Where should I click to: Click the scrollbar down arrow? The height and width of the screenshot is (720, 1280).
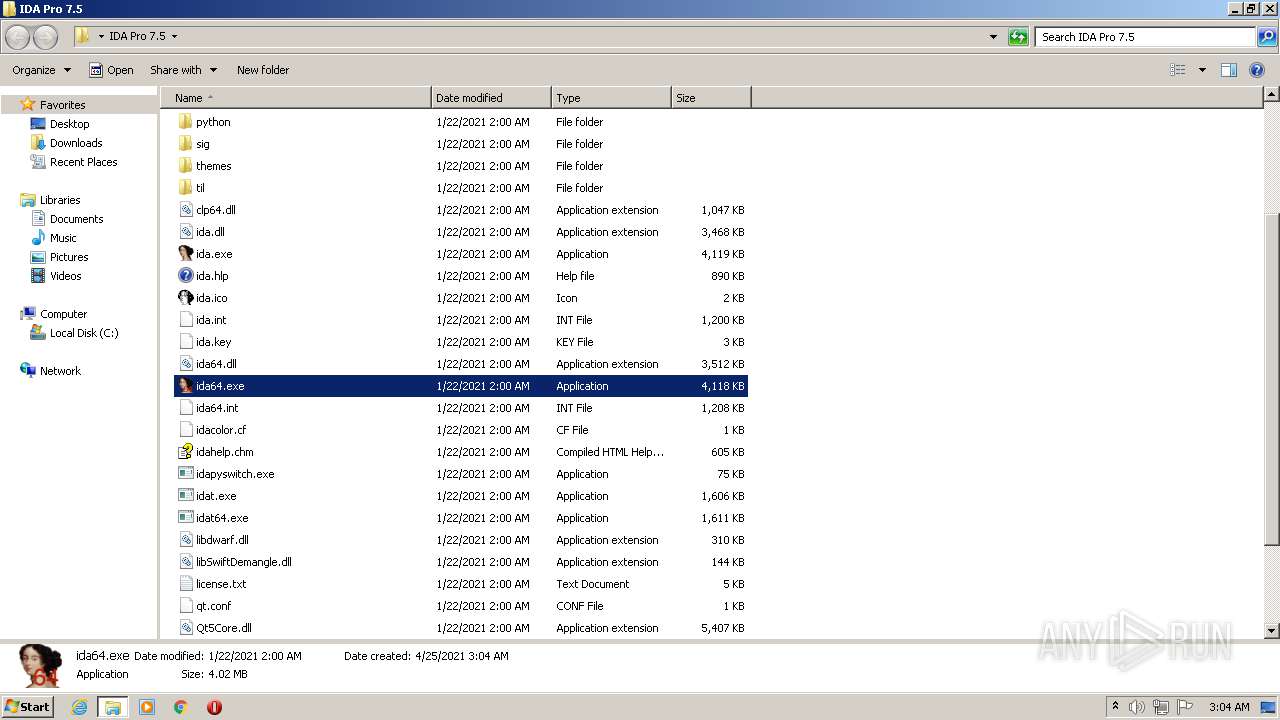click(x=1271, y=631)
